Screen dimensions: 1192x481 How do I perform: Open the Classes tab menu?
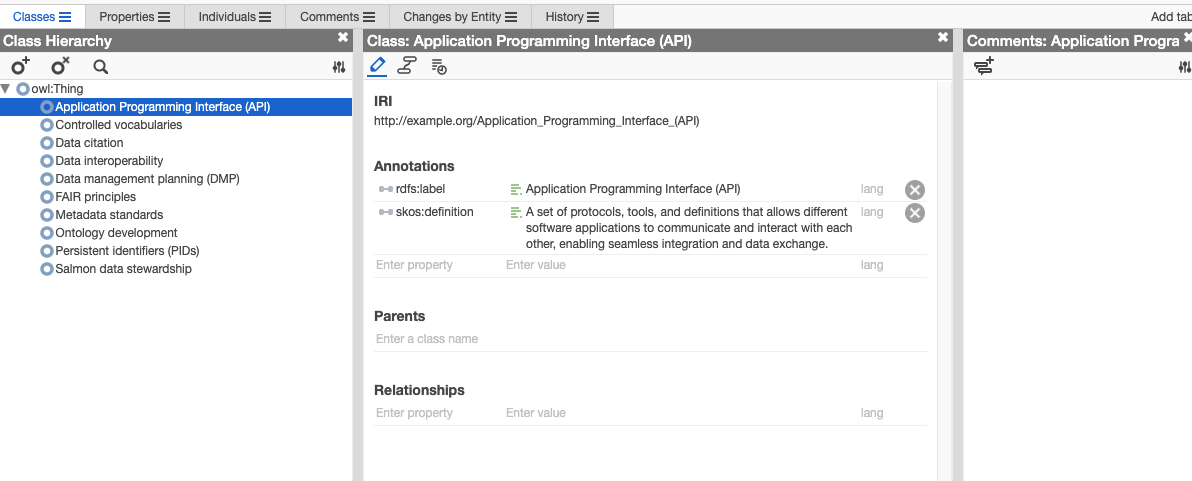point(65,17)
